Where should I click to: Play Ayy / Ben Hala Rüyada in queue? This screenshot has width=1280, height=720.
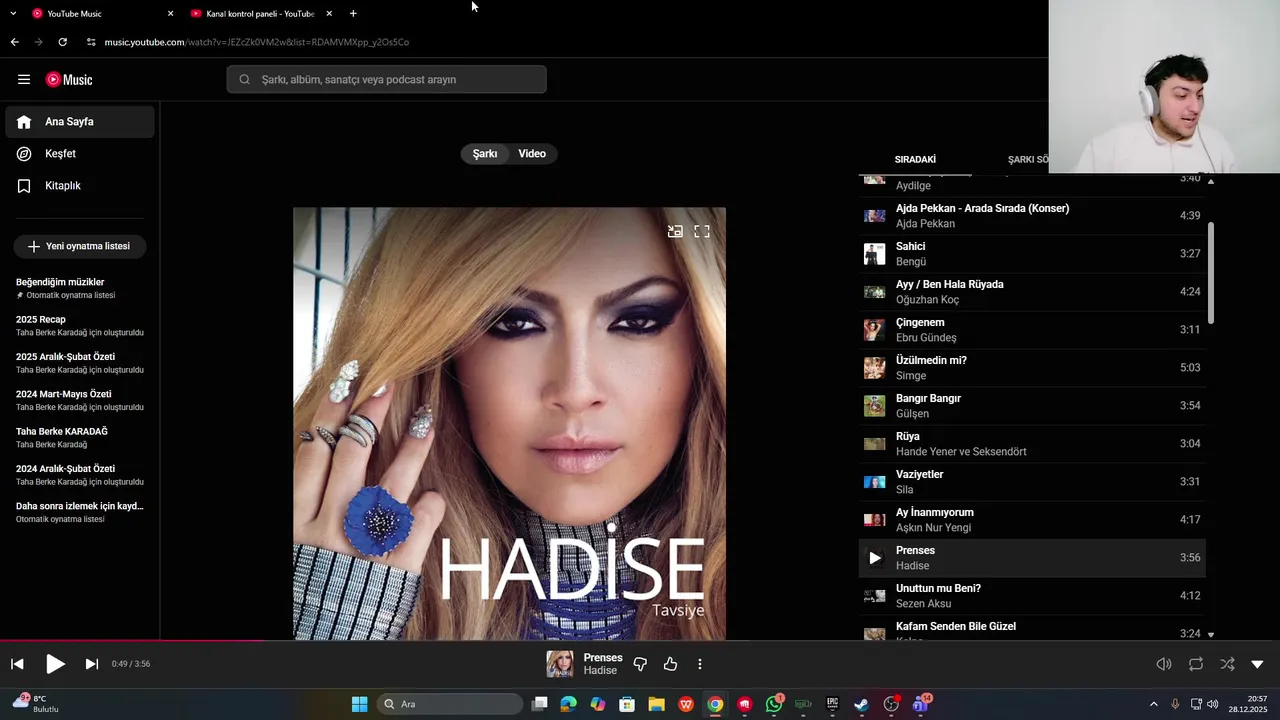tap(1032, 292)
